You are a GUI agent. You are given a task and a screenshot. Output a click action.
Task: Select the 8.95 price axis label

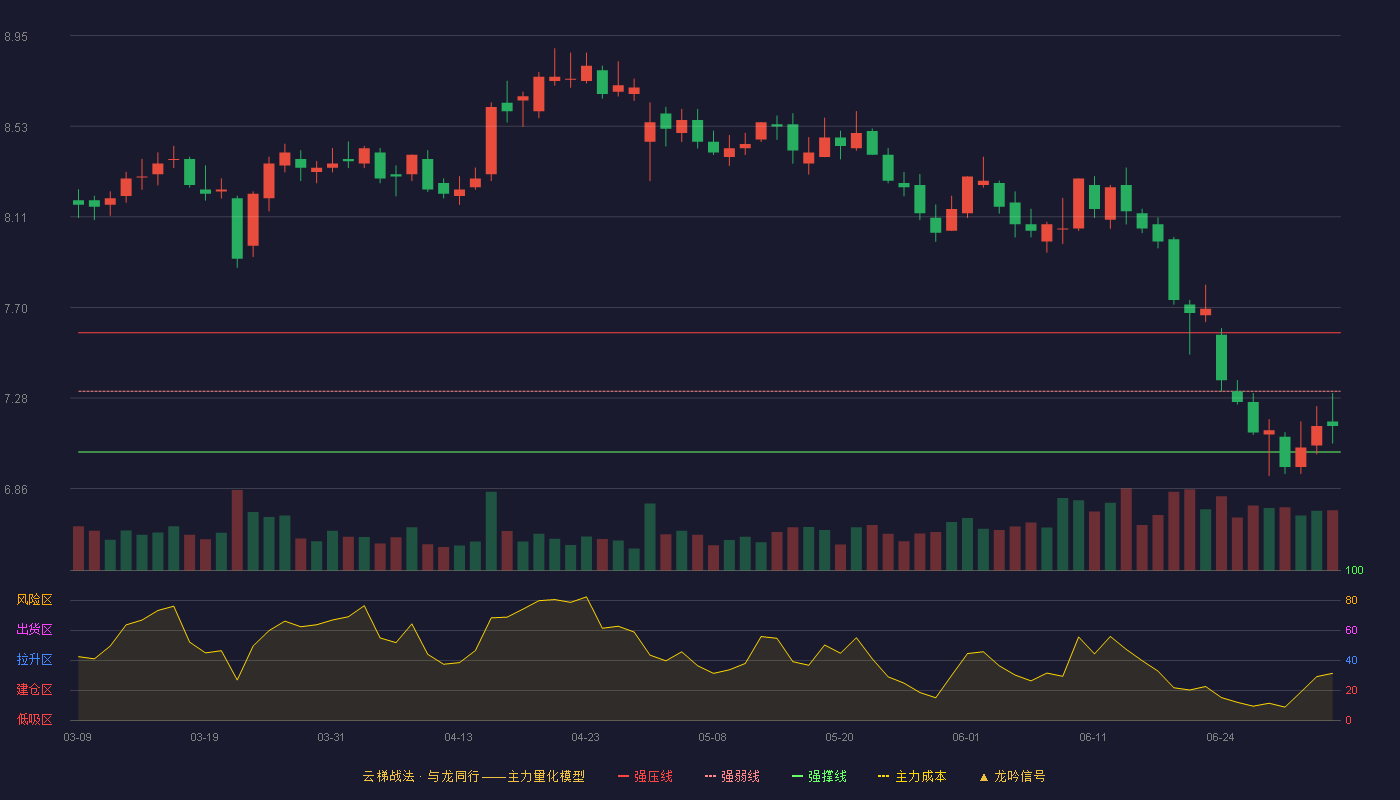point(16,37)
